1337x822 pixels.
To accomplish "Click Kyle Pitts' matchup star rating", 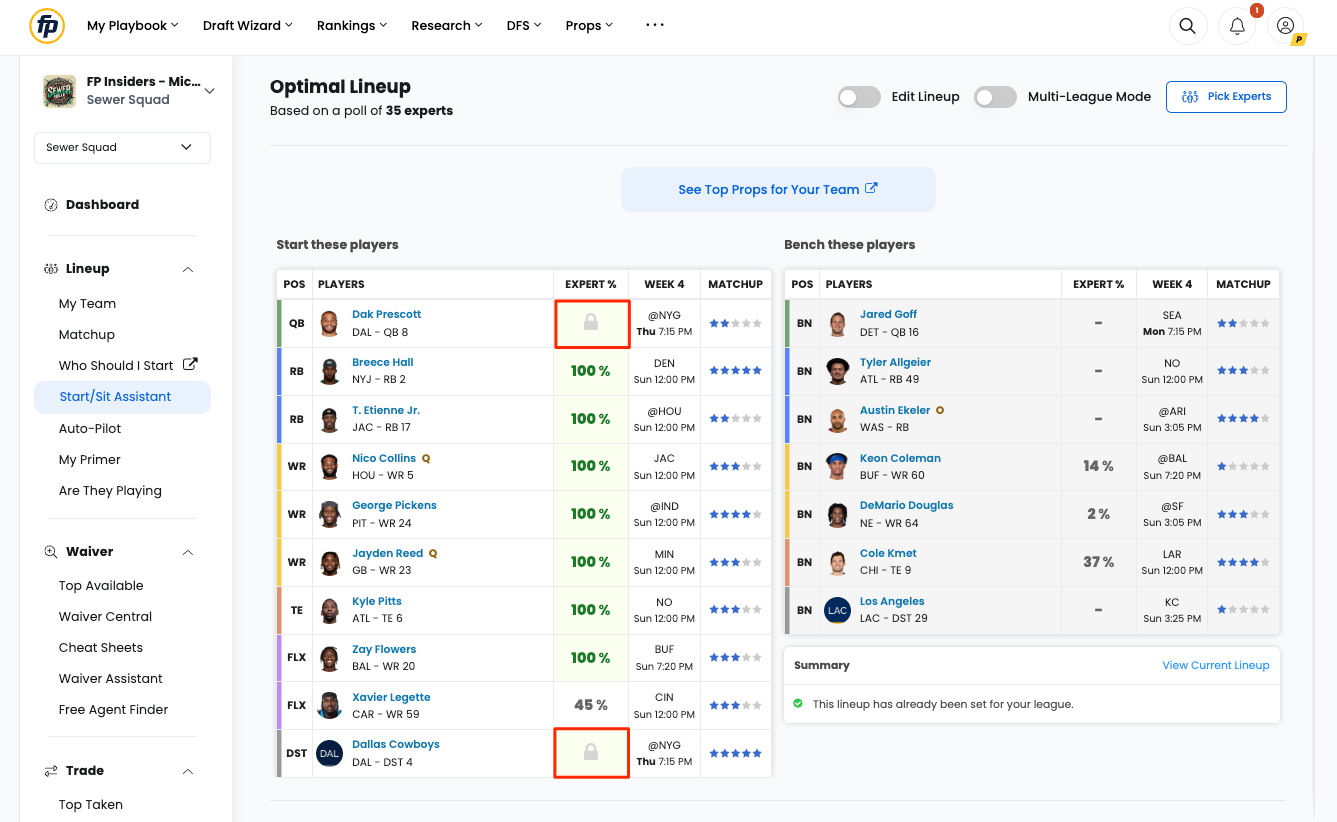I will 736,610.
